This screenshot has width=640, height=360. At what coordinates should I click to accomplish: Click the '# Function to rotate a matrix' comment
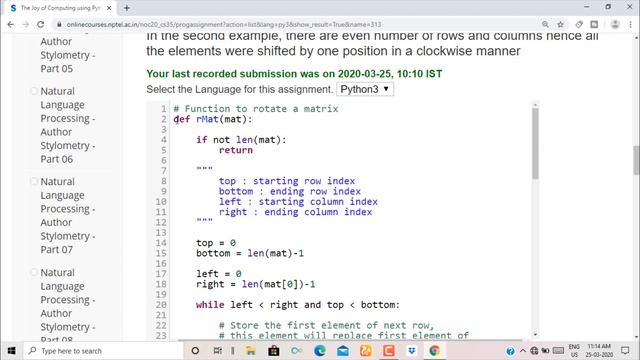click(256, 109)
